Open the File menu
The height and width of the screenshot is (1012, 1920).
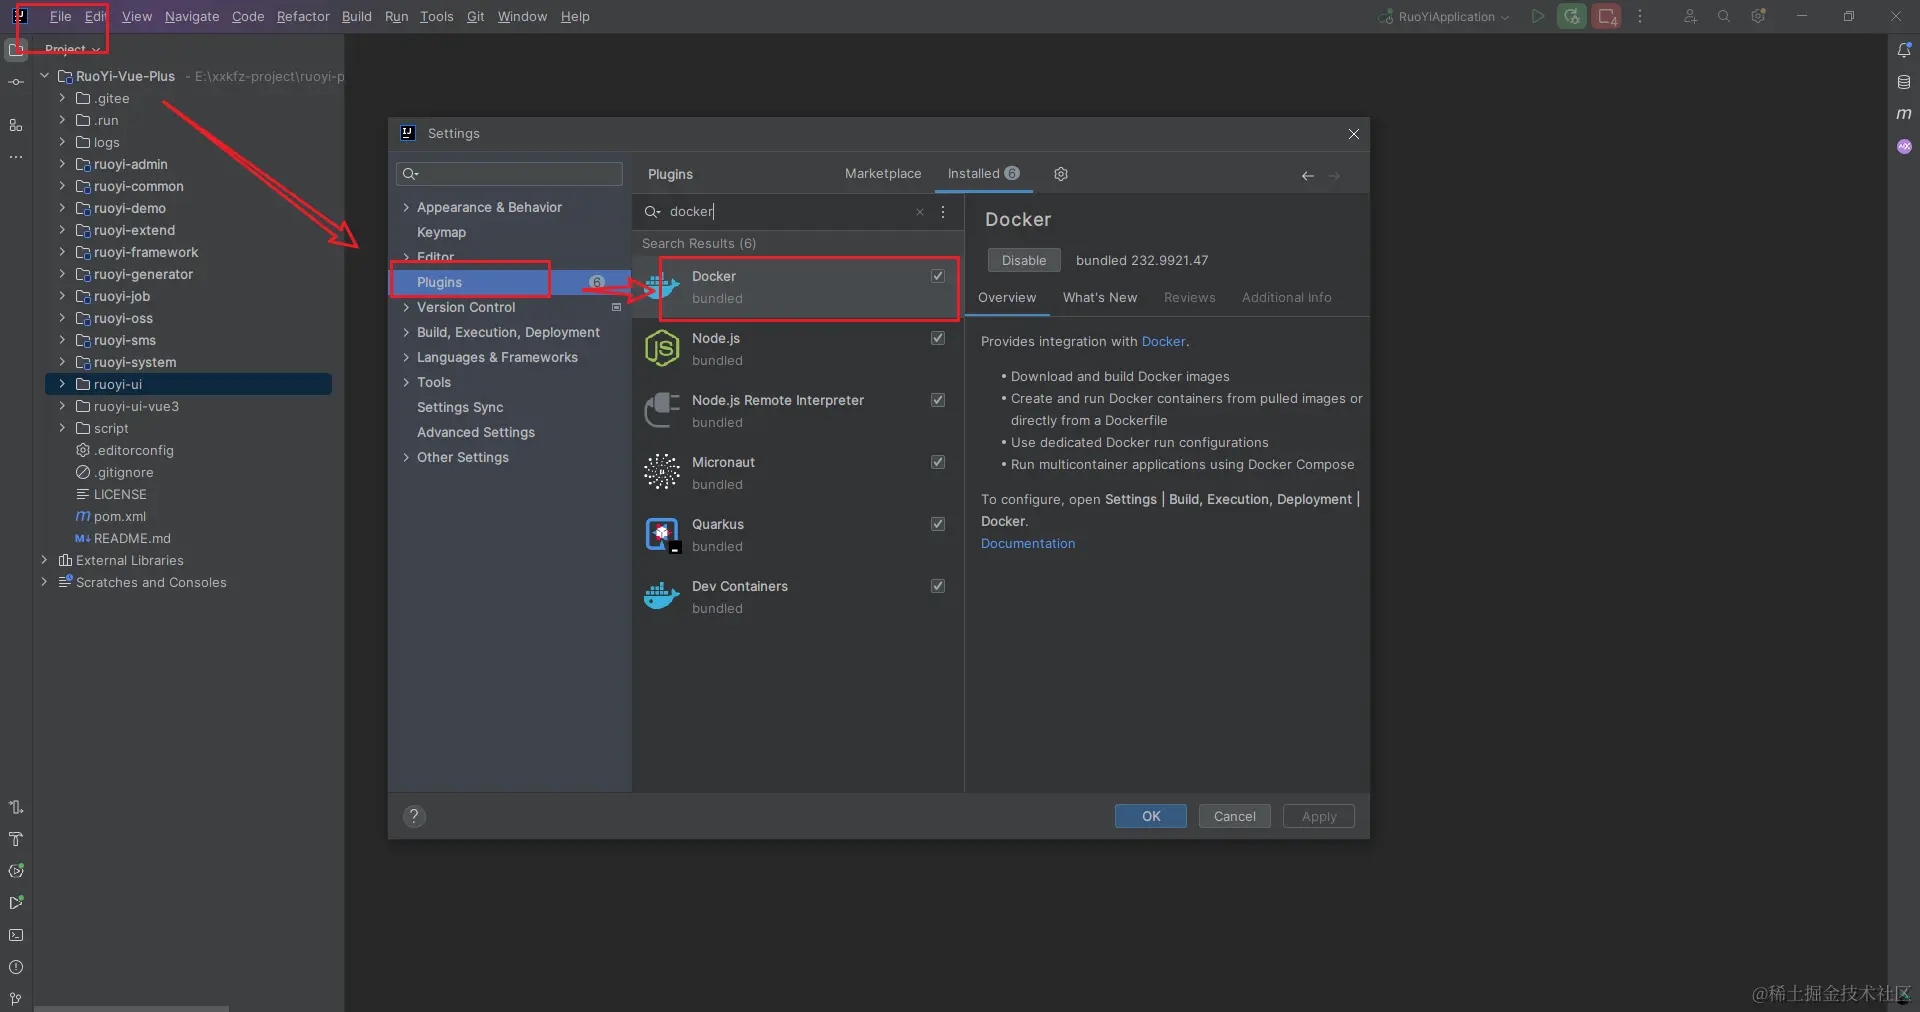(61, 17)
